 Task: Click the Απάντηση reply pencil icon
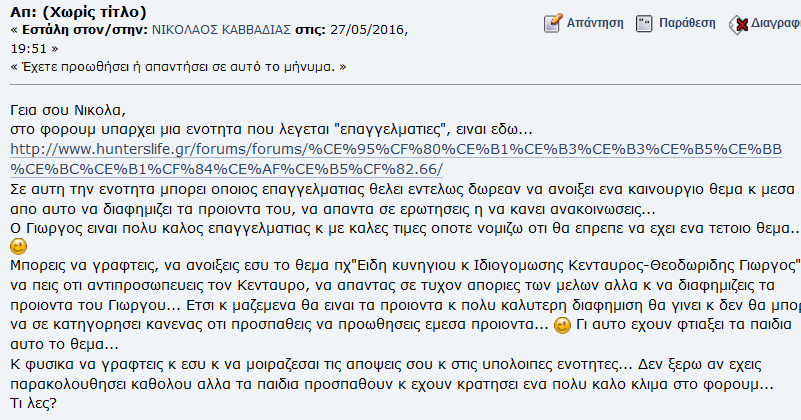tap(553, 23)
